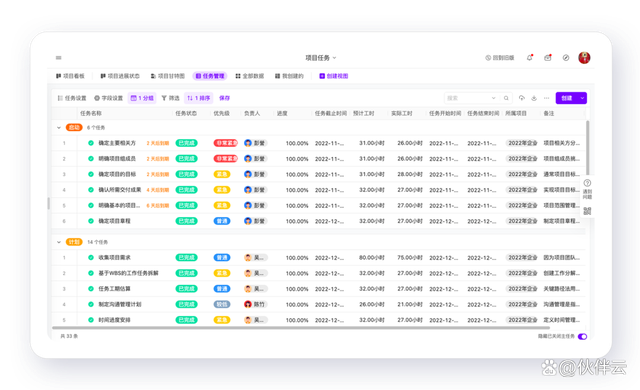Viewport: 640px width, 390px height.
Task: Open the calendar icon with red dot
Action: pos(548,58)
